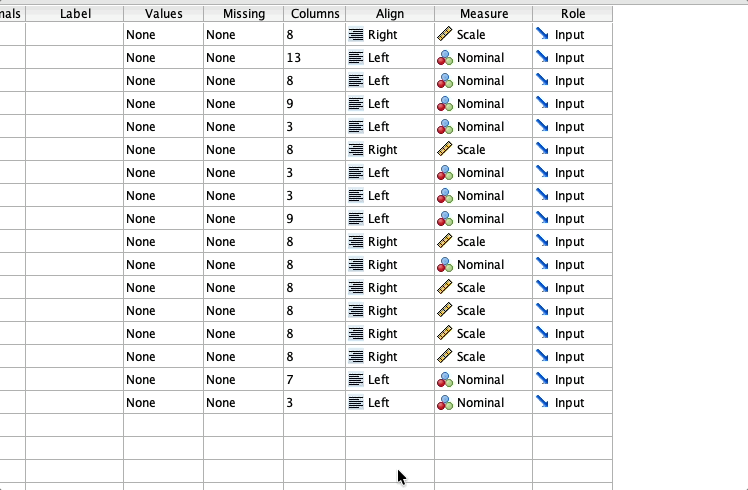Click the Values column header

pos(163,14)
